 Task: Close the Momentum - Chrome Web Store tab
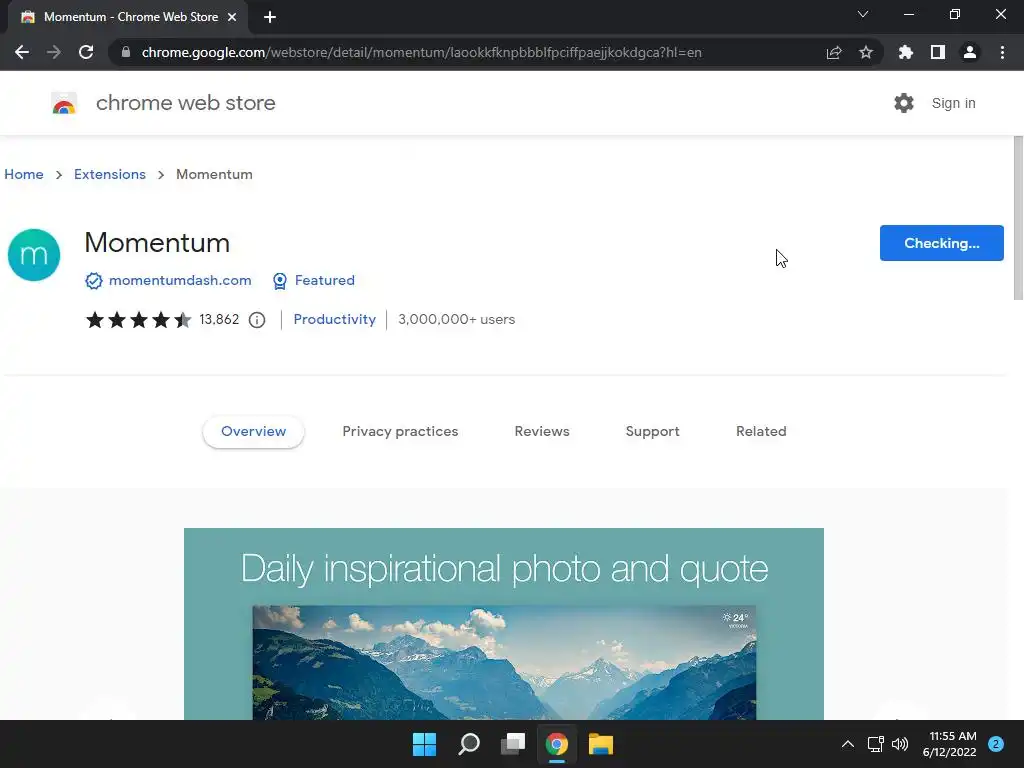point(232,17)
